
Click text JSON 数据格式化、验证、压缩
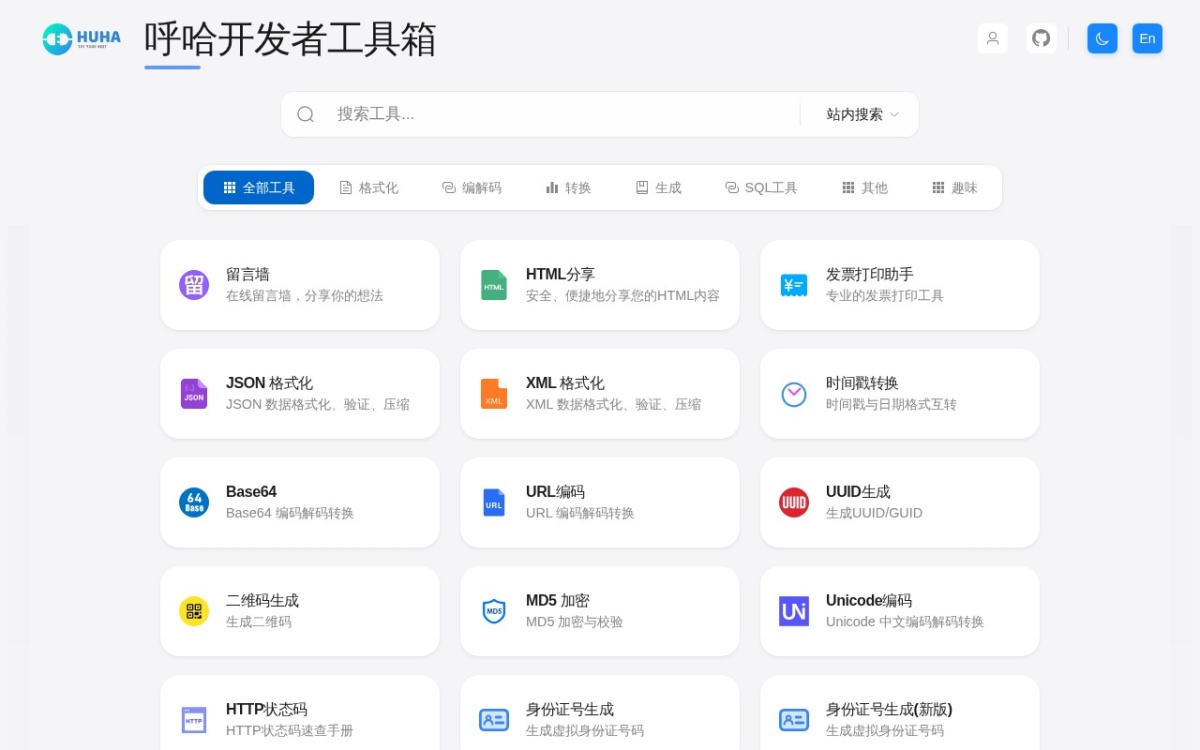pyautogui.click(x=318, y=405)
